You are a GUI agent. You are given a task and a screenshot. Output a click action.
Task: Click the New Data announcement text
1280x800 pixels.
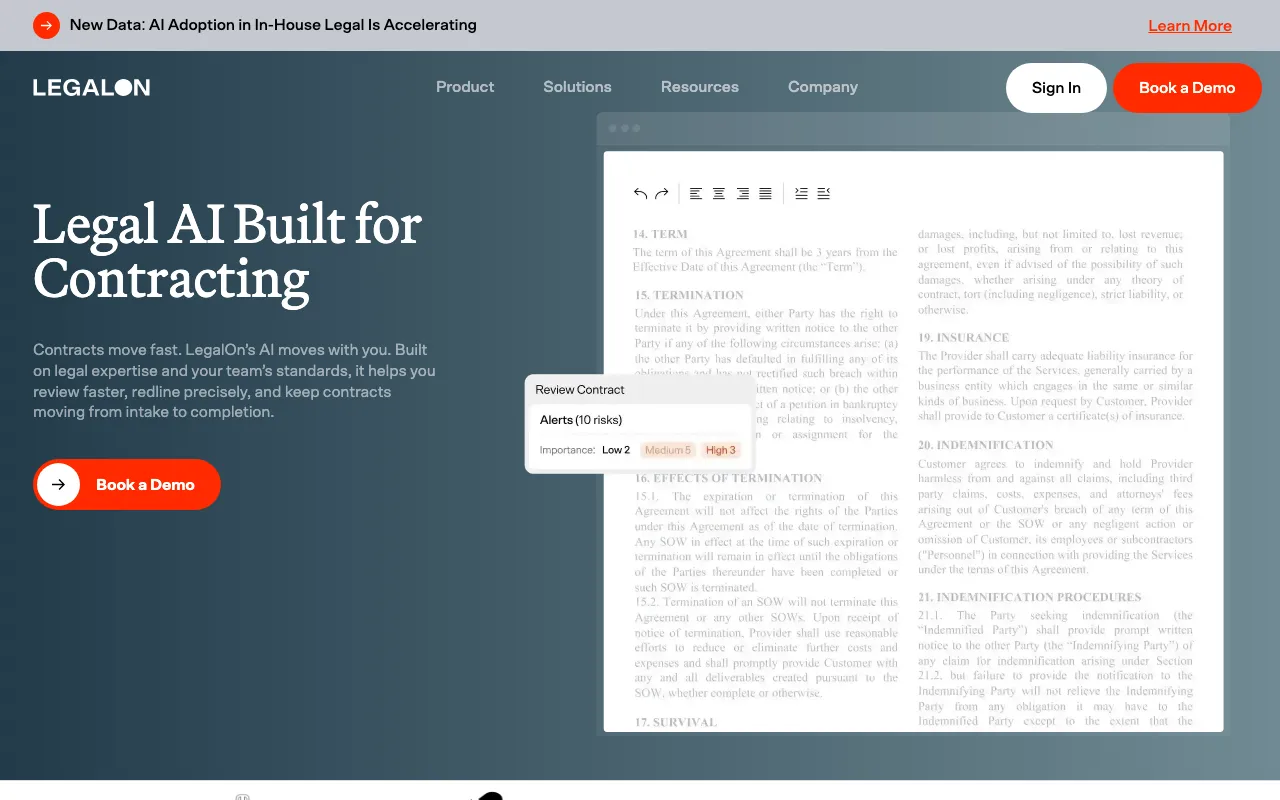coord(273,25)
